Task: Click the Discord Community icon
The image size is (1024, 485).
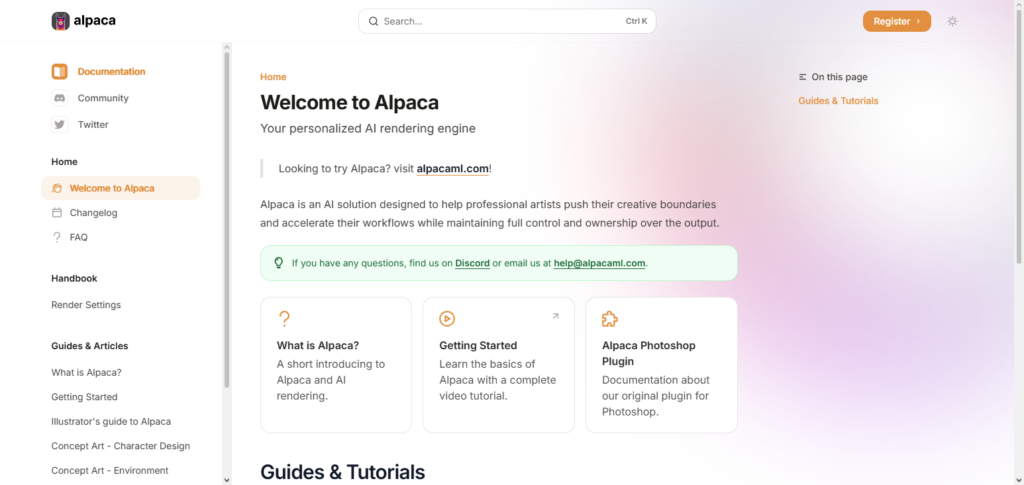Action: pos(59,98)
